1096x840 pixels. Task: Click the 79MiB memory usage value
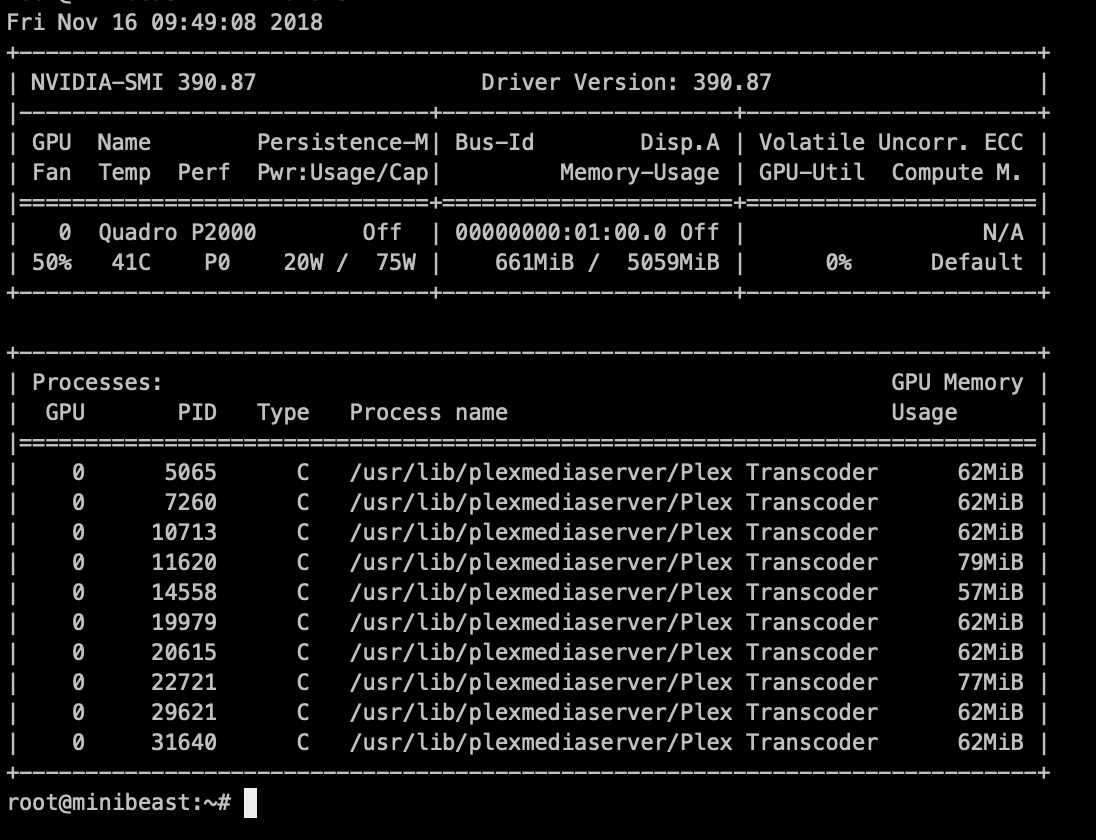tap(990, 562)
